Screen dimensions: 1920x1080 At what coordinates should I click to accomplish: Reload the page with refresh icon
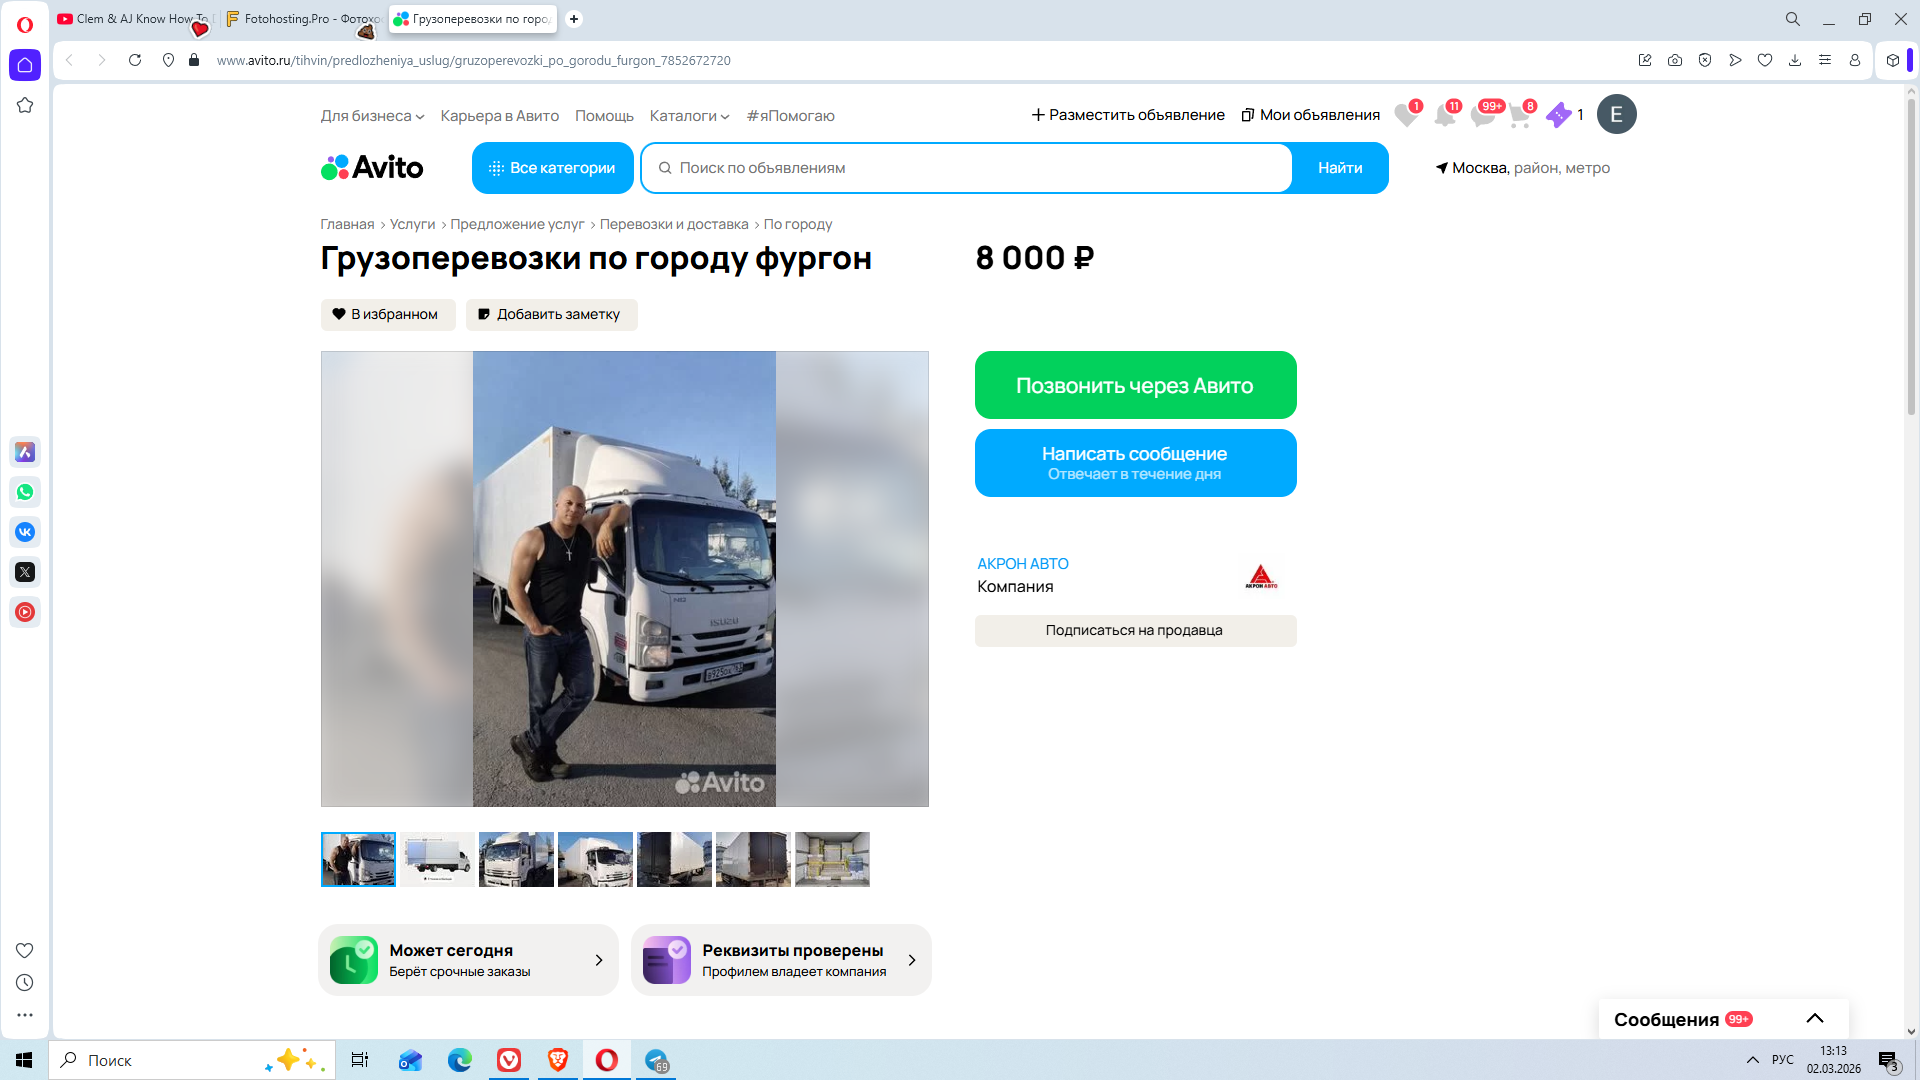click(135, 61)
